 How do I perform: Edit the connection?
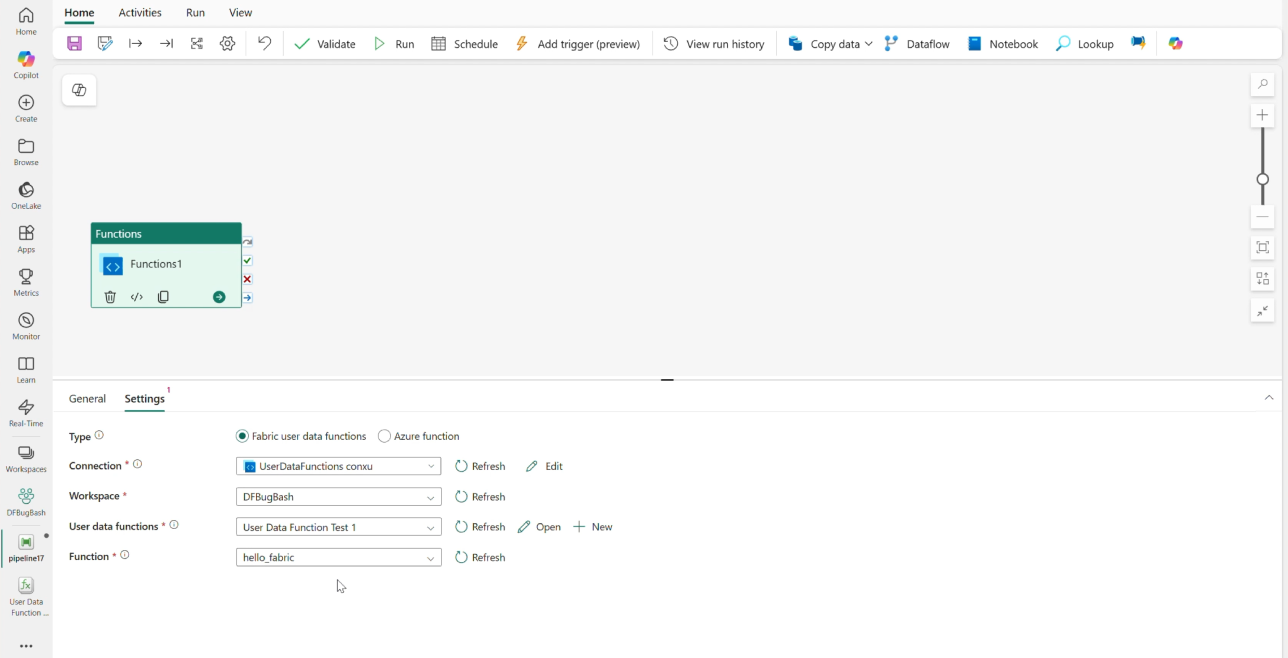pos(544,466)
